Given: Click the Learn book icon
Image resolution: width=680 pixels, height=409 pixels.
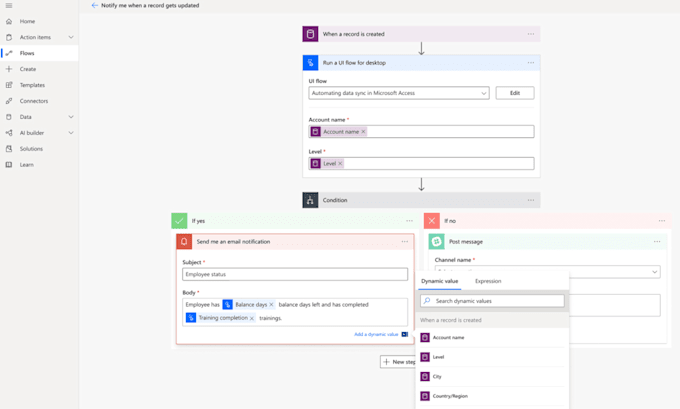Looking at the screenshot, I should tap(9, 165).
